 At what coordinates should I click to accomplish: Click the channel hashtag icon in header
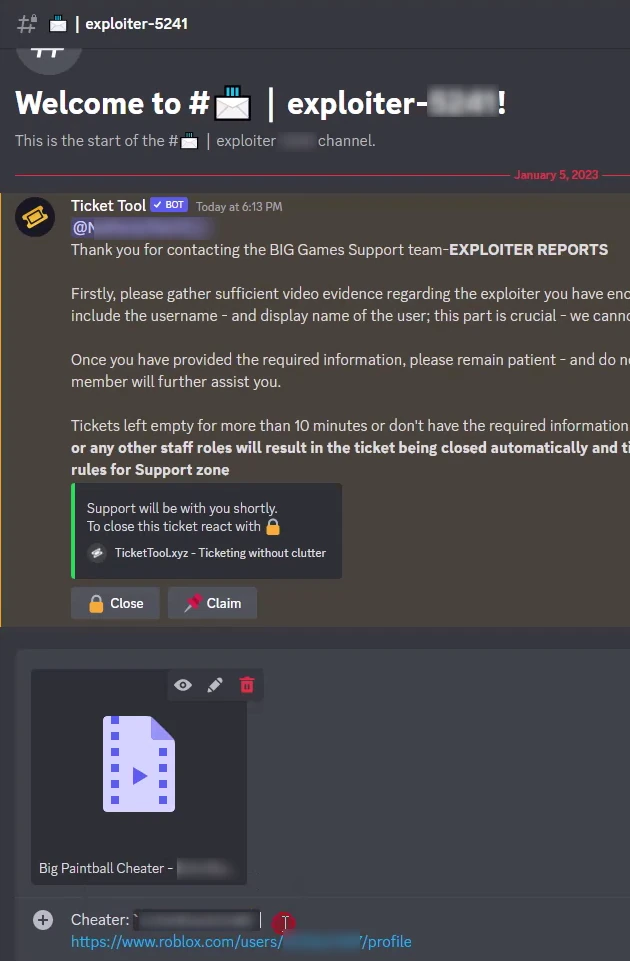coord(27,24)
